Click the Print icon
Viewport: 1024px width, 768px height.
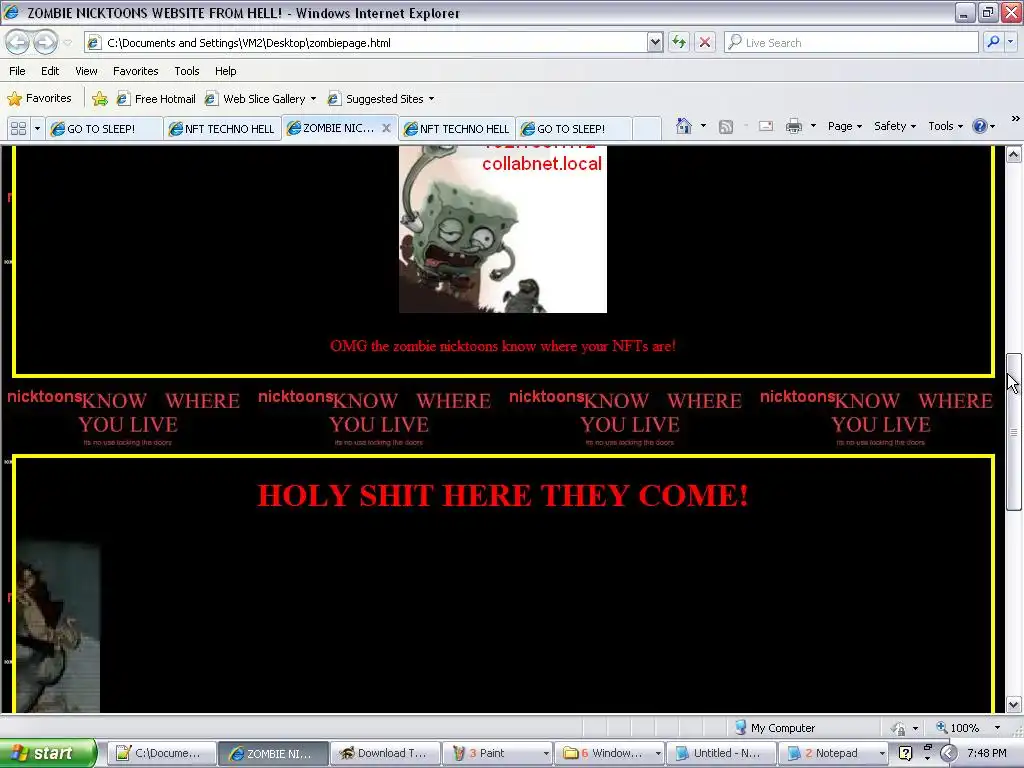click(x=793, y=126)
